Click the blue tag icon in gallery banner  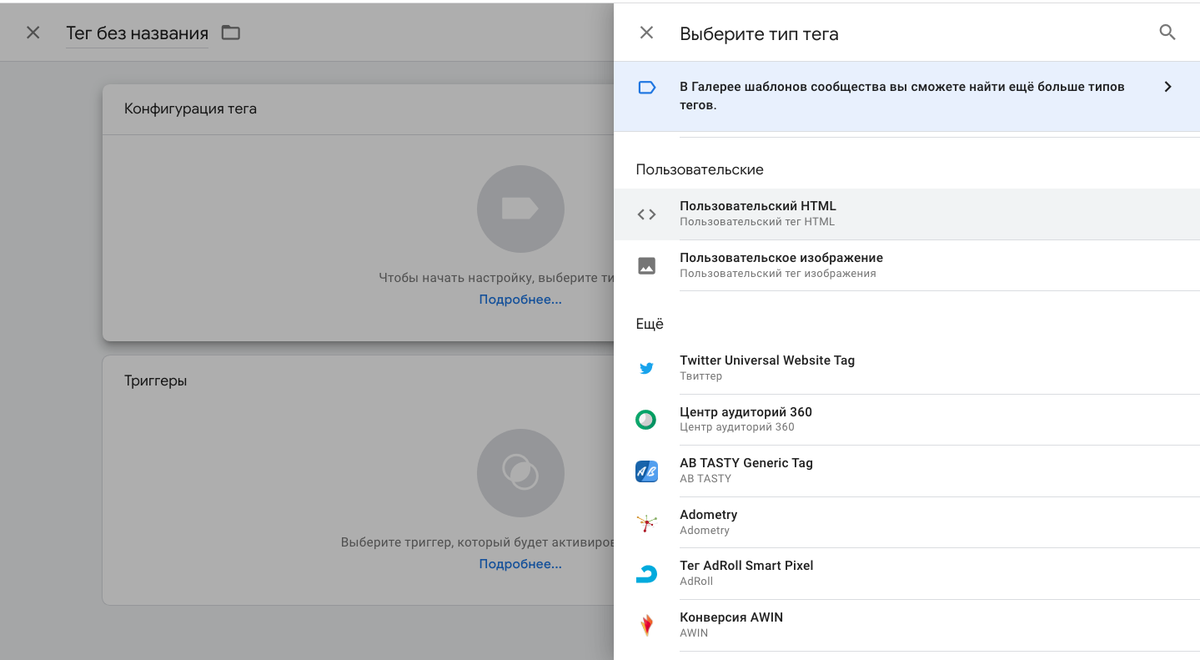(647, 88)
